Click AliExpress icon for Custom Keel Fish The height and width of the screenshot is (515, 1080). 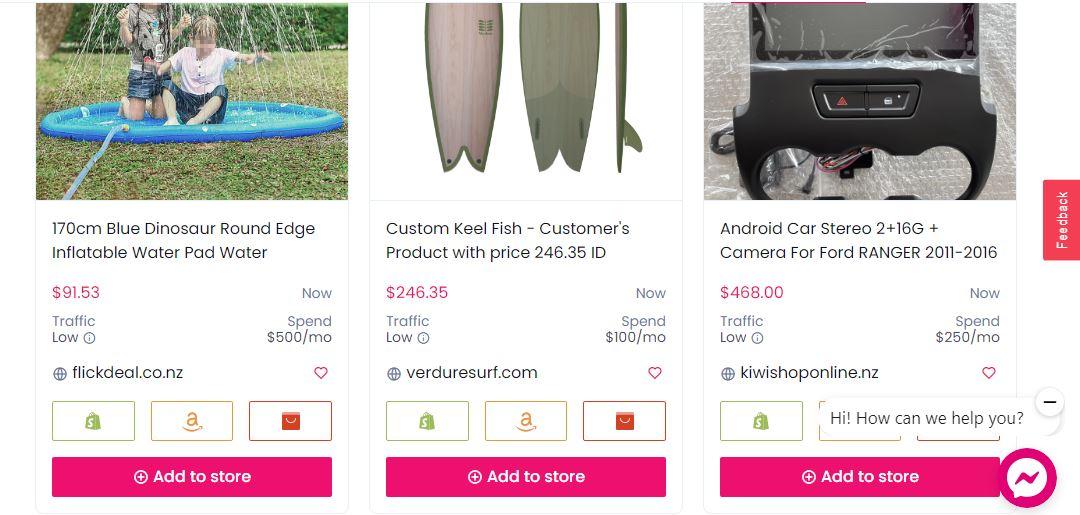tap(625, 421)
